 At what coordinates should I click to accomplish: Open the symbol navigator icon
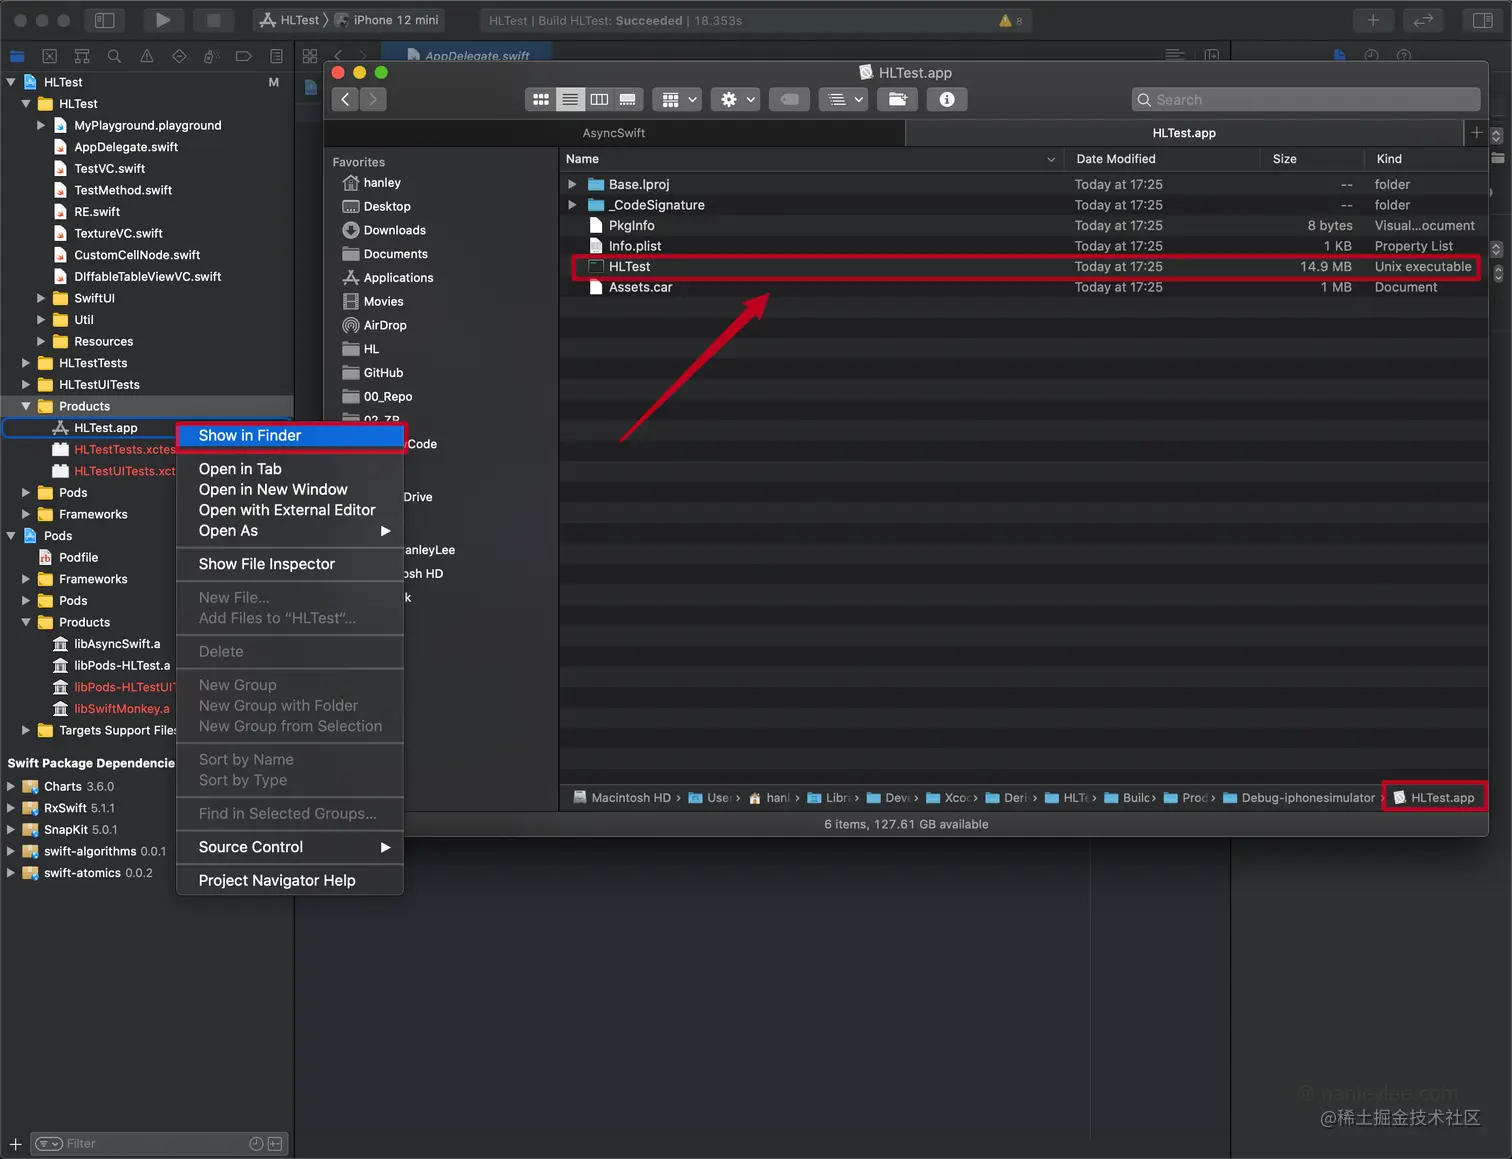(x=82, y=56)
